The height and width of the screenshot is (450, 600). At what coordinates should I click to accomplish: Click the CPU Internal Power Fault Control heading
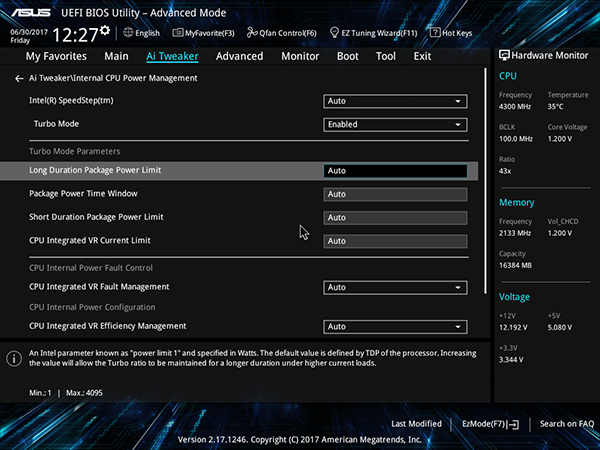(91, 268)
